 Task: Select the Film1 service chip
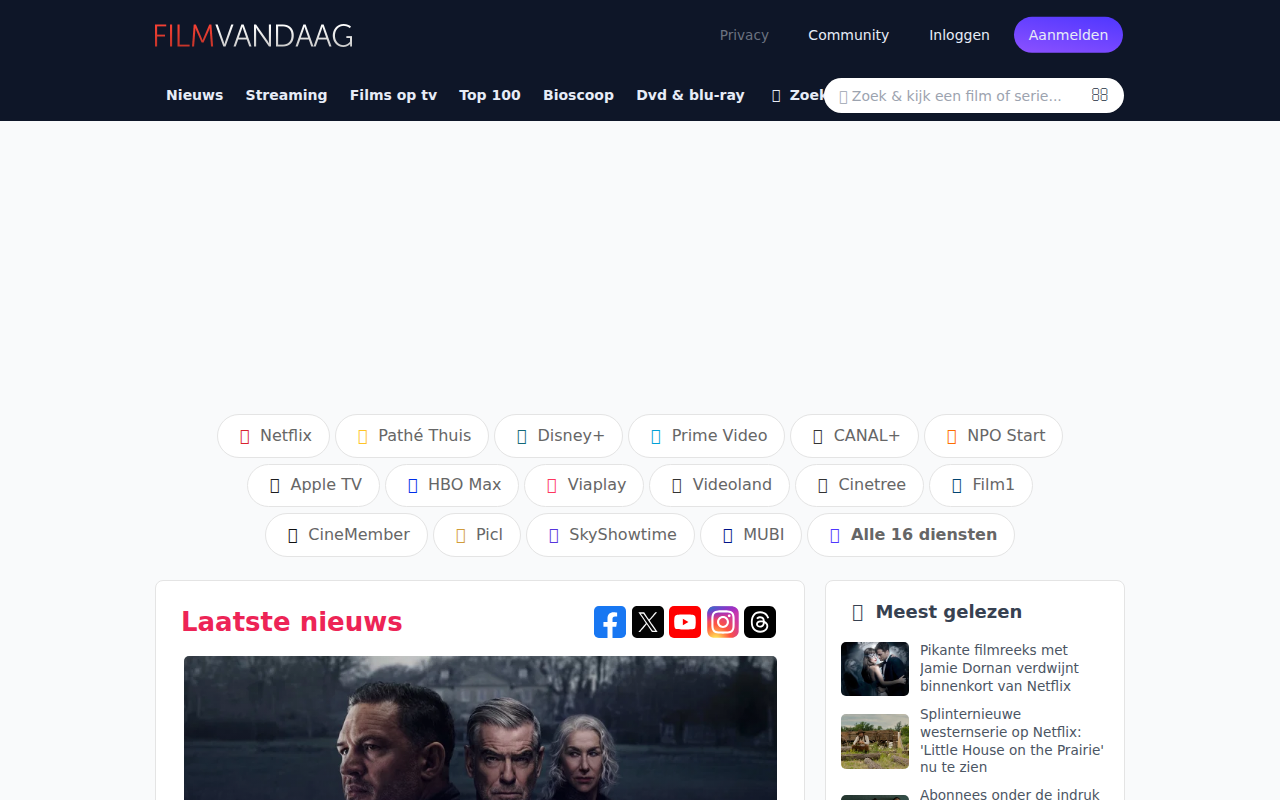point(981,485)
